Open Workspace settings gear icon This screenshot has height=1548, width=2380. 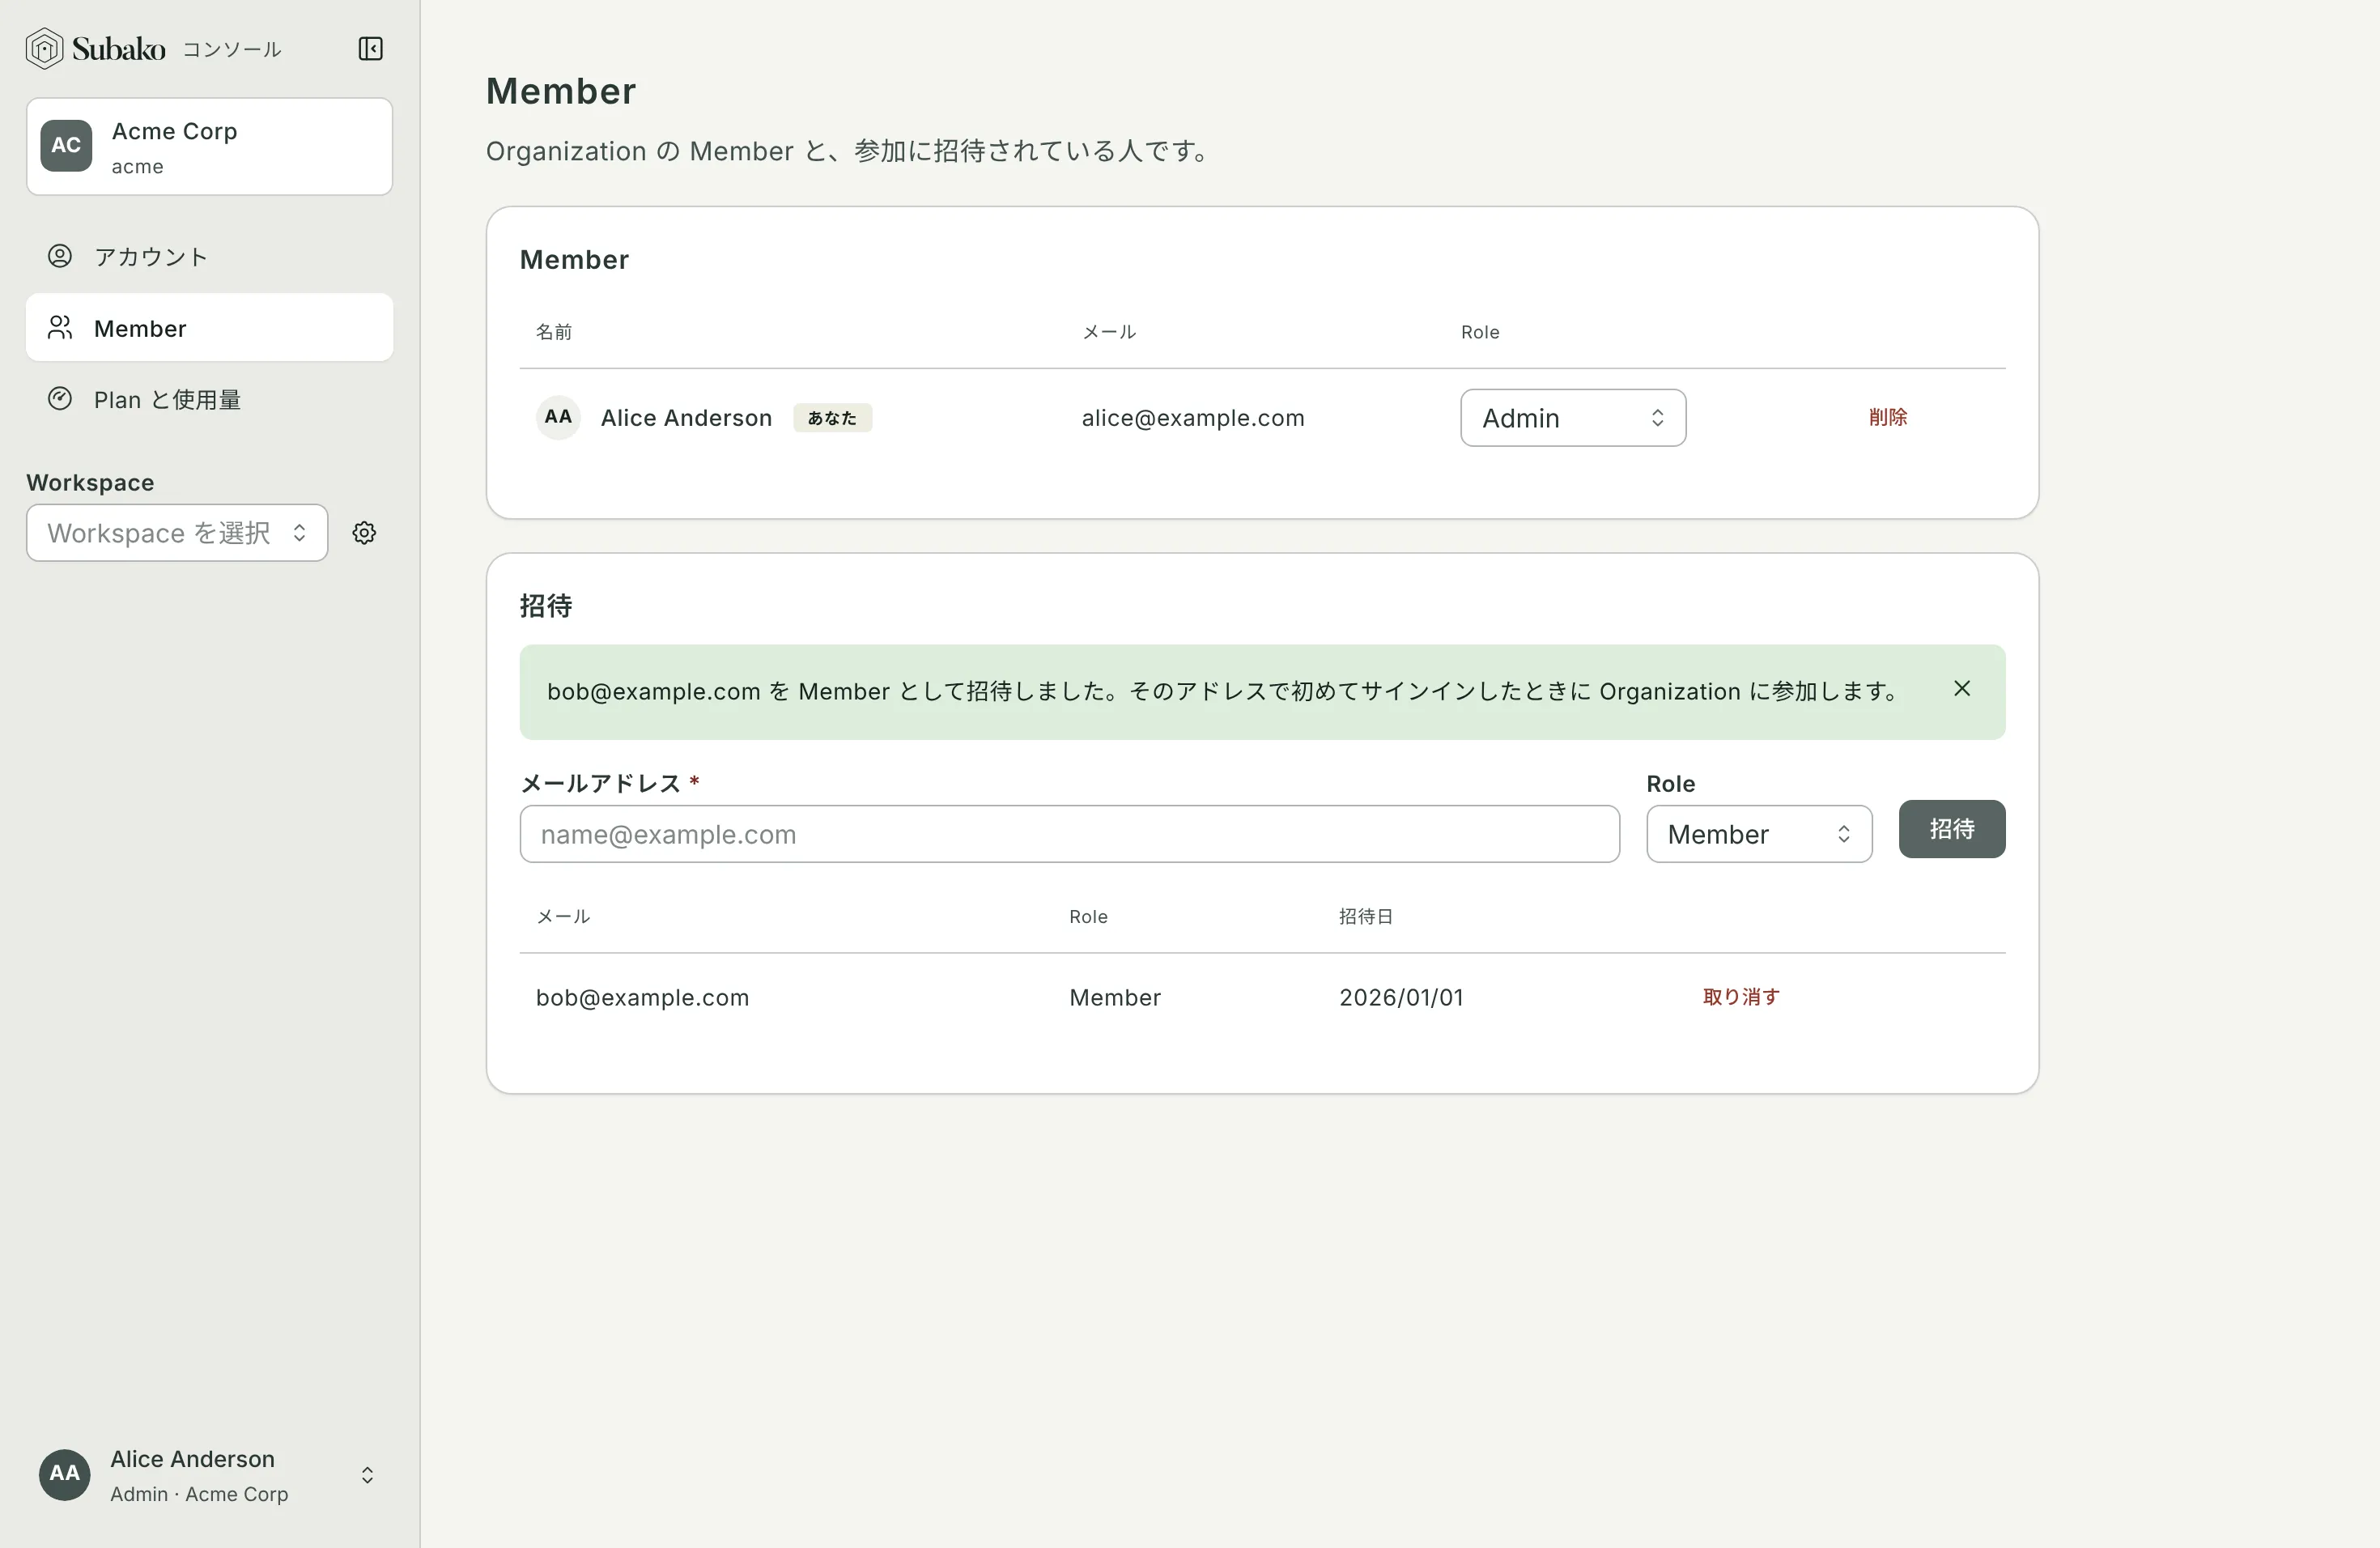pos(364,533)
